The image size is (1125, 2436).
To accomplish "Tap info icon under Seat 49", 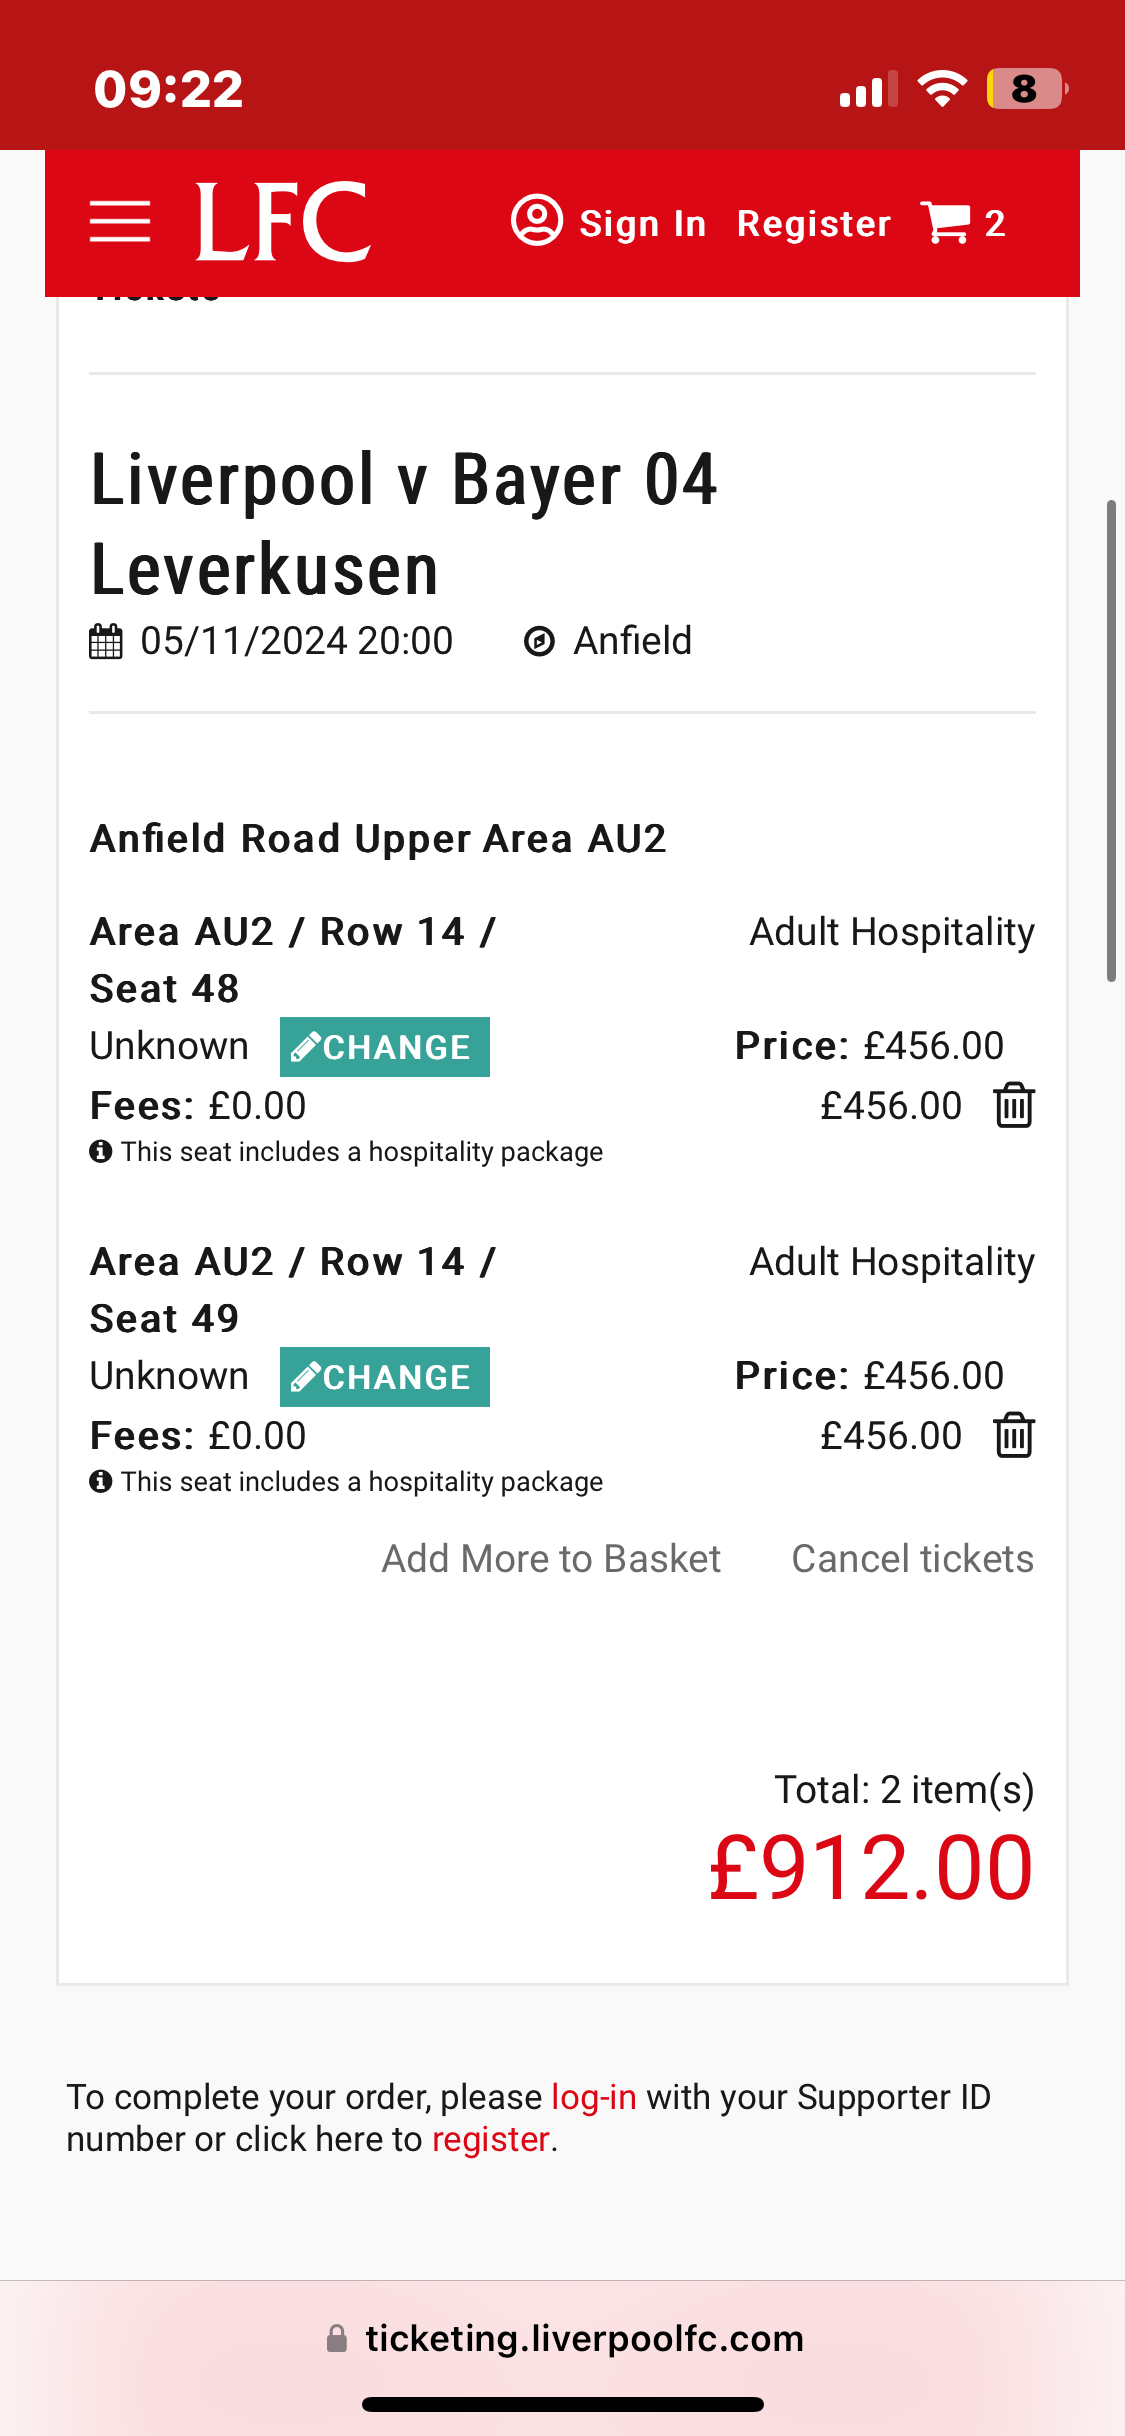I will [100, 1482].
